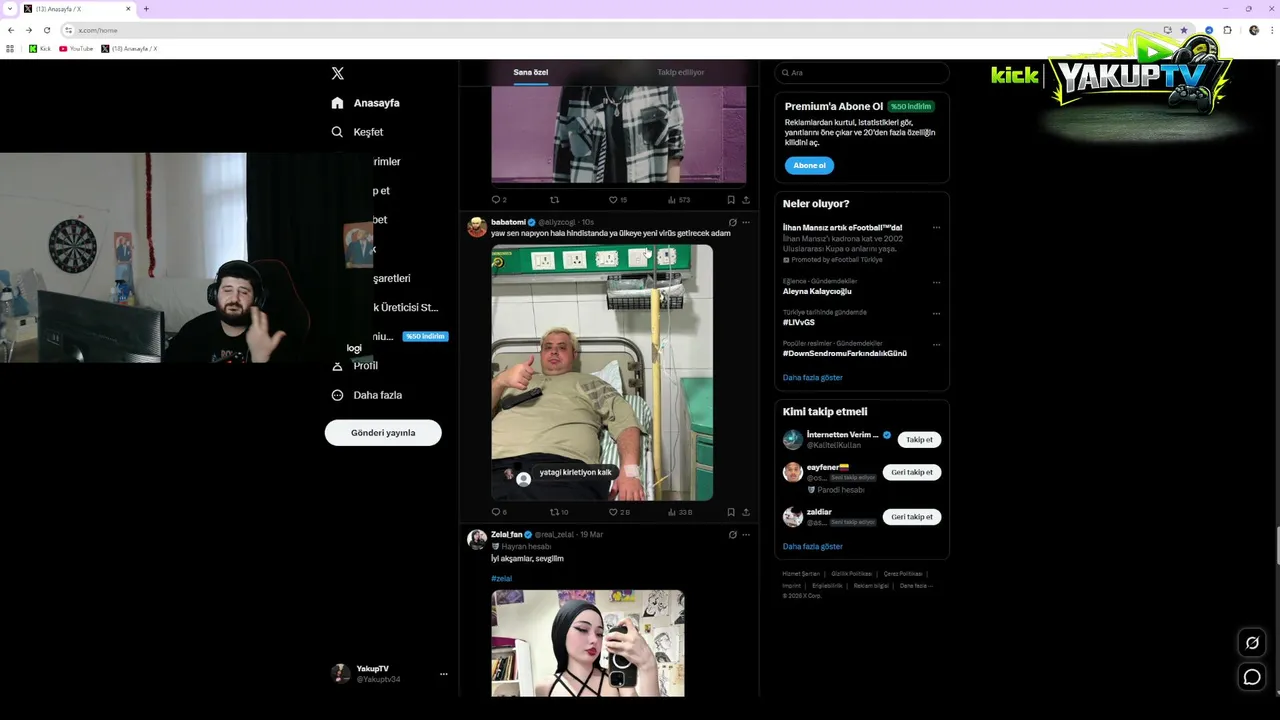Open the more menu on babatomi's post
The image size is (1280, 720).
pyautogui.click(x=746, y=222)
